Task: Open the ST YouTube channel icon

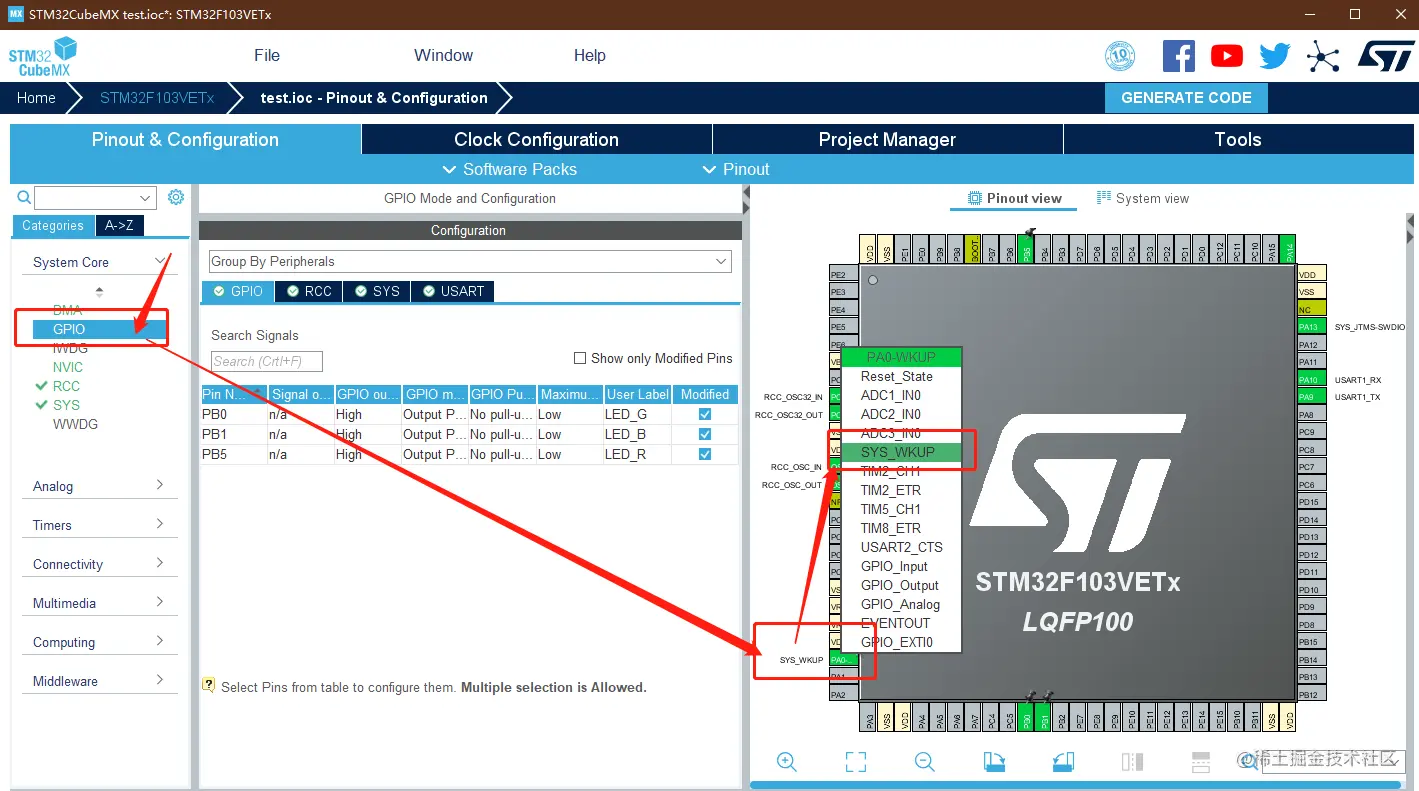Action: 1227,56
